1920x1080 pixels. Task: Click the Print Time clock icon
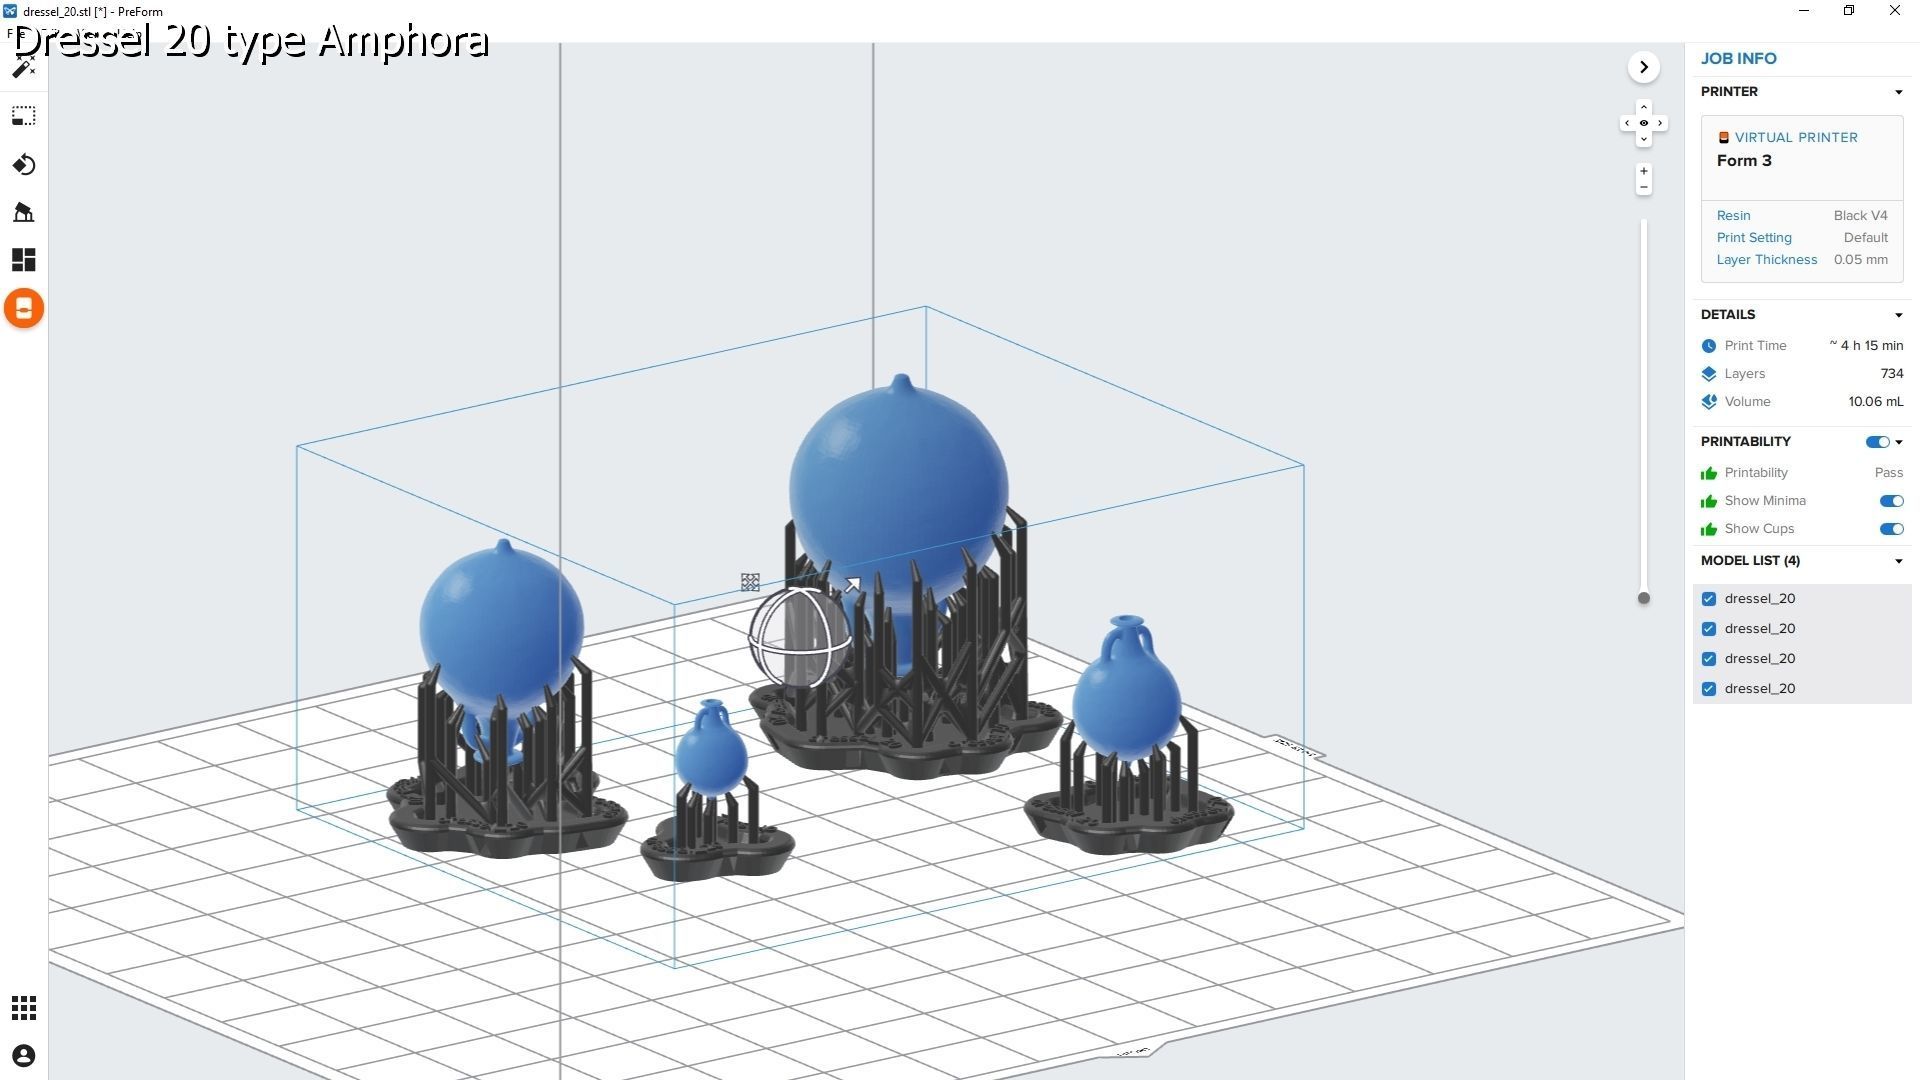(1708, 346)
